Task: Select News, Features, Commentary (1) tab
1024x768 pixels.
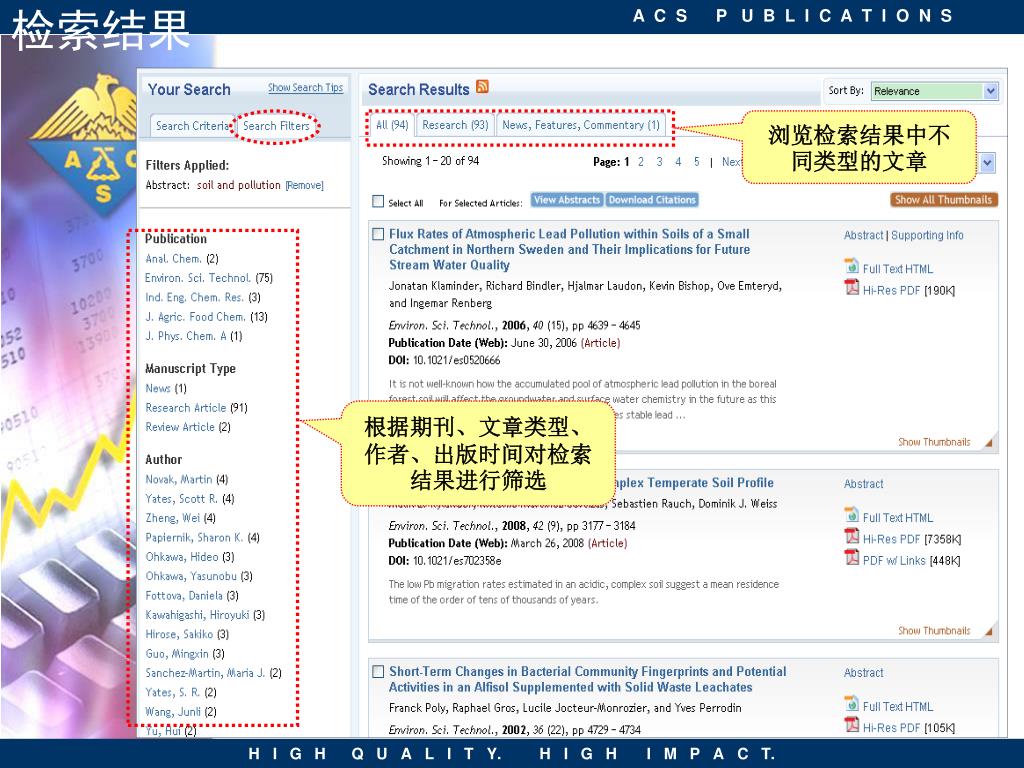Action: pyautogui.click(x=581, y=125)
